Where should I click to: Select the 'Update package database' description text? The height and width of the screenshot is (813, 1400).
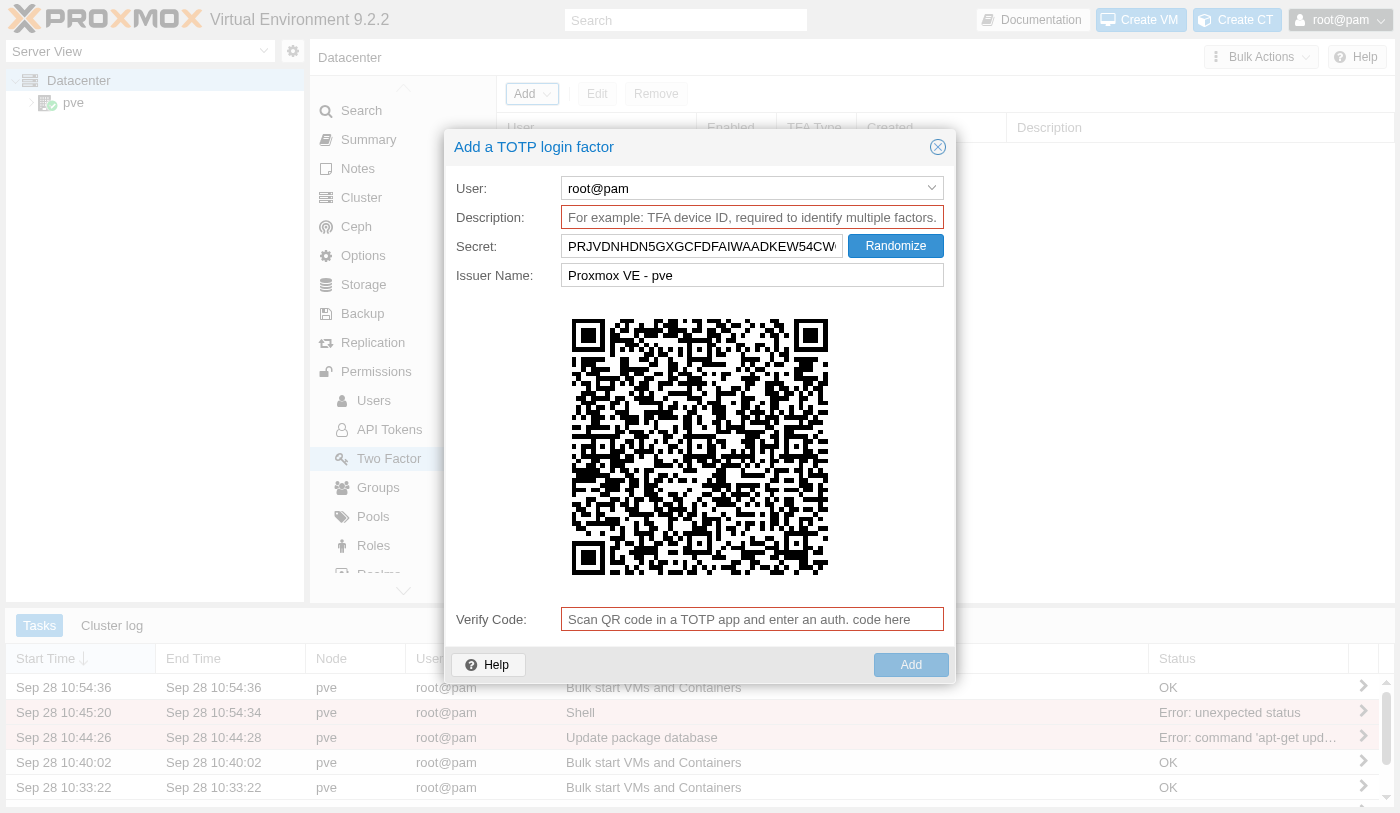[641, 738]
